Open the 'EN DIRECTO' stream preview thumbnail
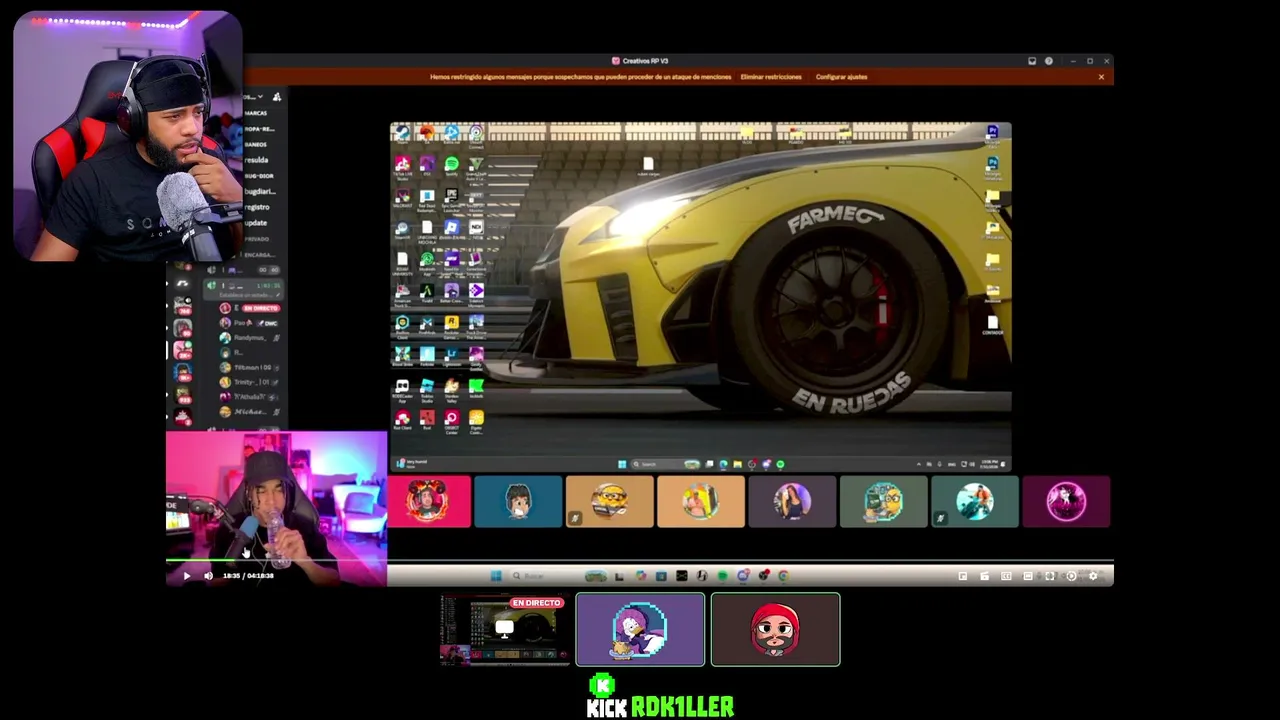 pyautogui.click(x=504, y=629)
